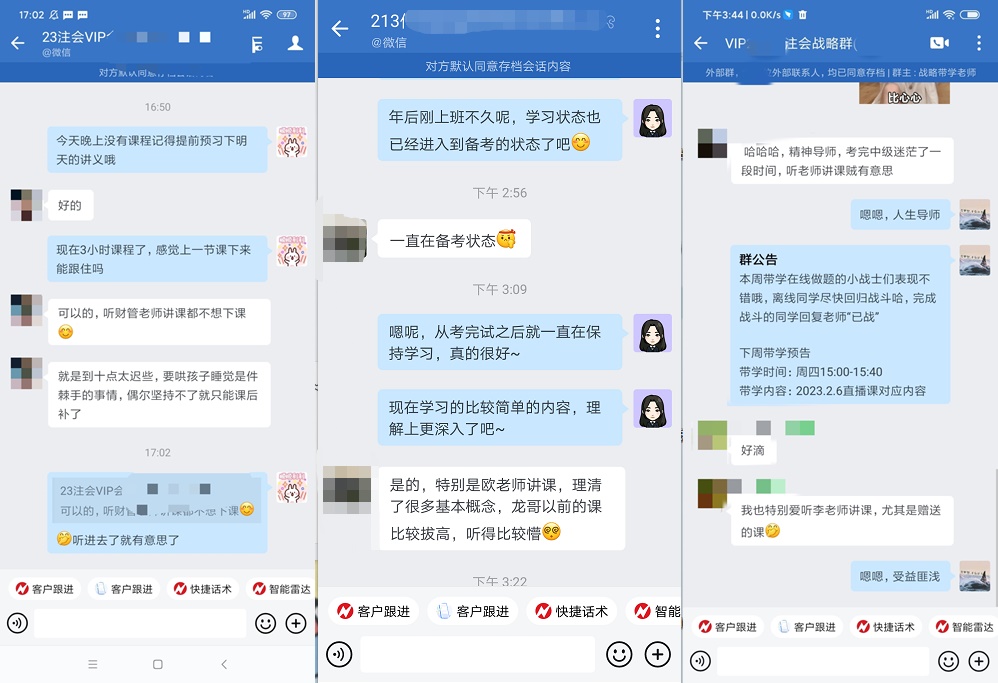
Task: Select 快捷话术 in the left chat toolbar
Action: tap(204, 589)
